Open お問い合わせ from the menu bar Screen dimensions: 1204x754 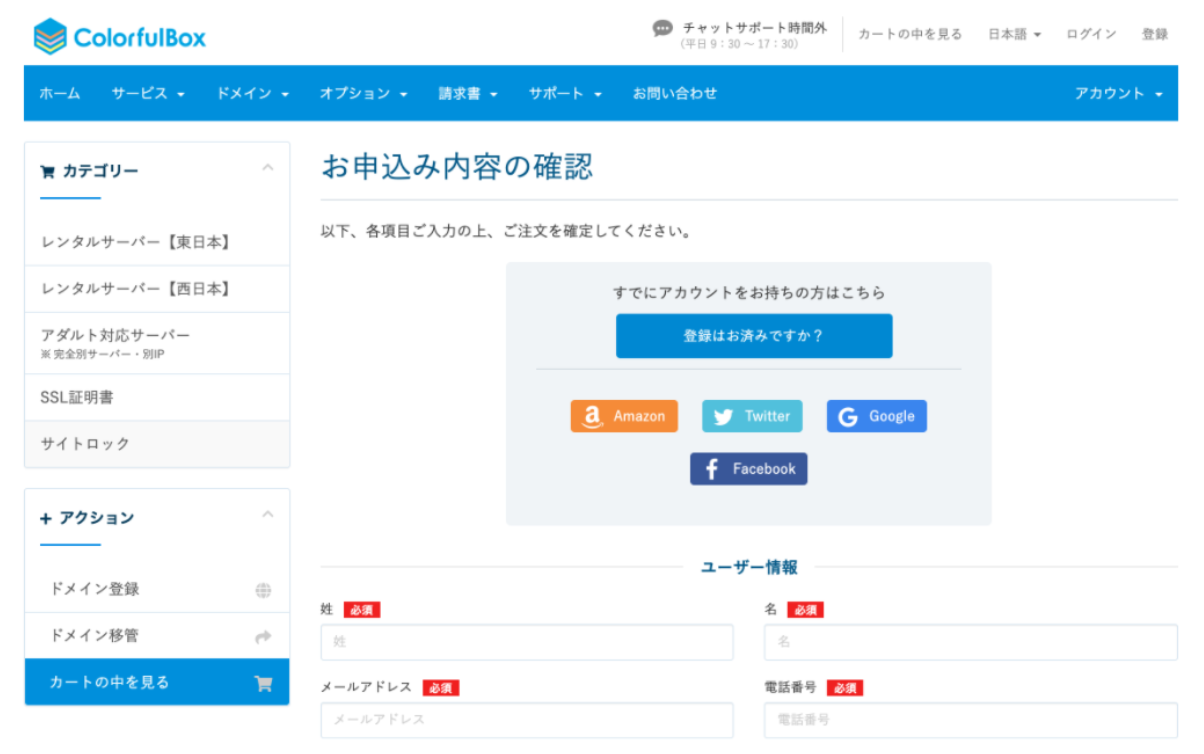tap(674, 93)
